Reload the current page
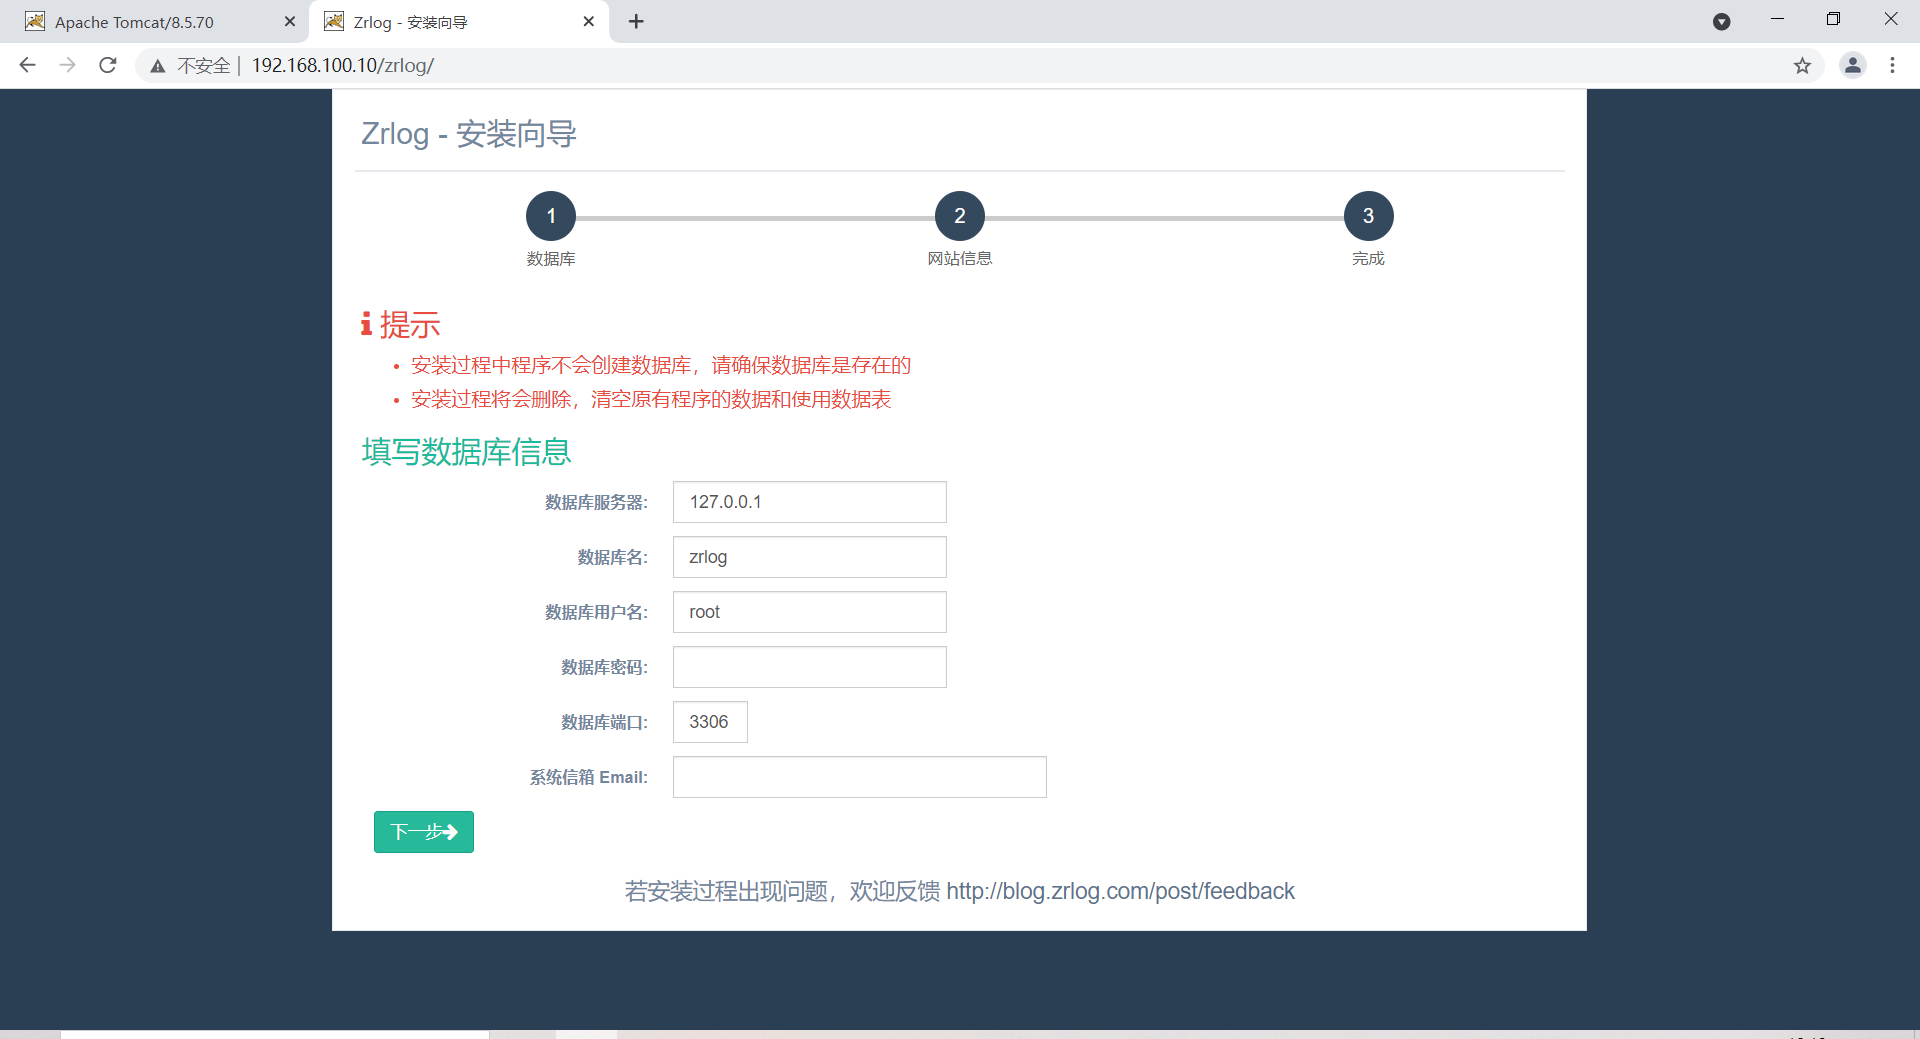Screen dimensions: 1920x1039 tap(108, 65)
